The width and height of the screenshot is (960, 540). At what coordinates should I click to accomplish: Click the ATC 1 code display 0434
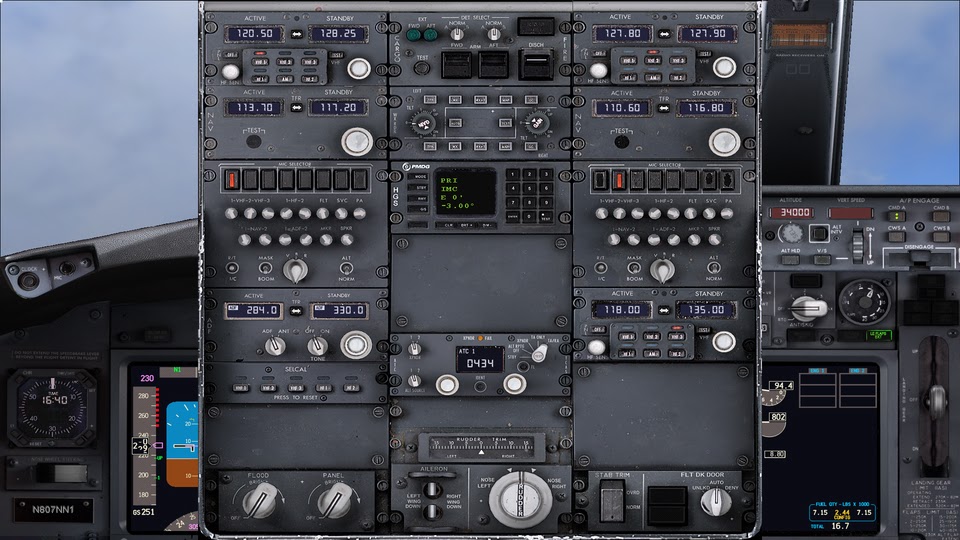click(x=480, y=360)
